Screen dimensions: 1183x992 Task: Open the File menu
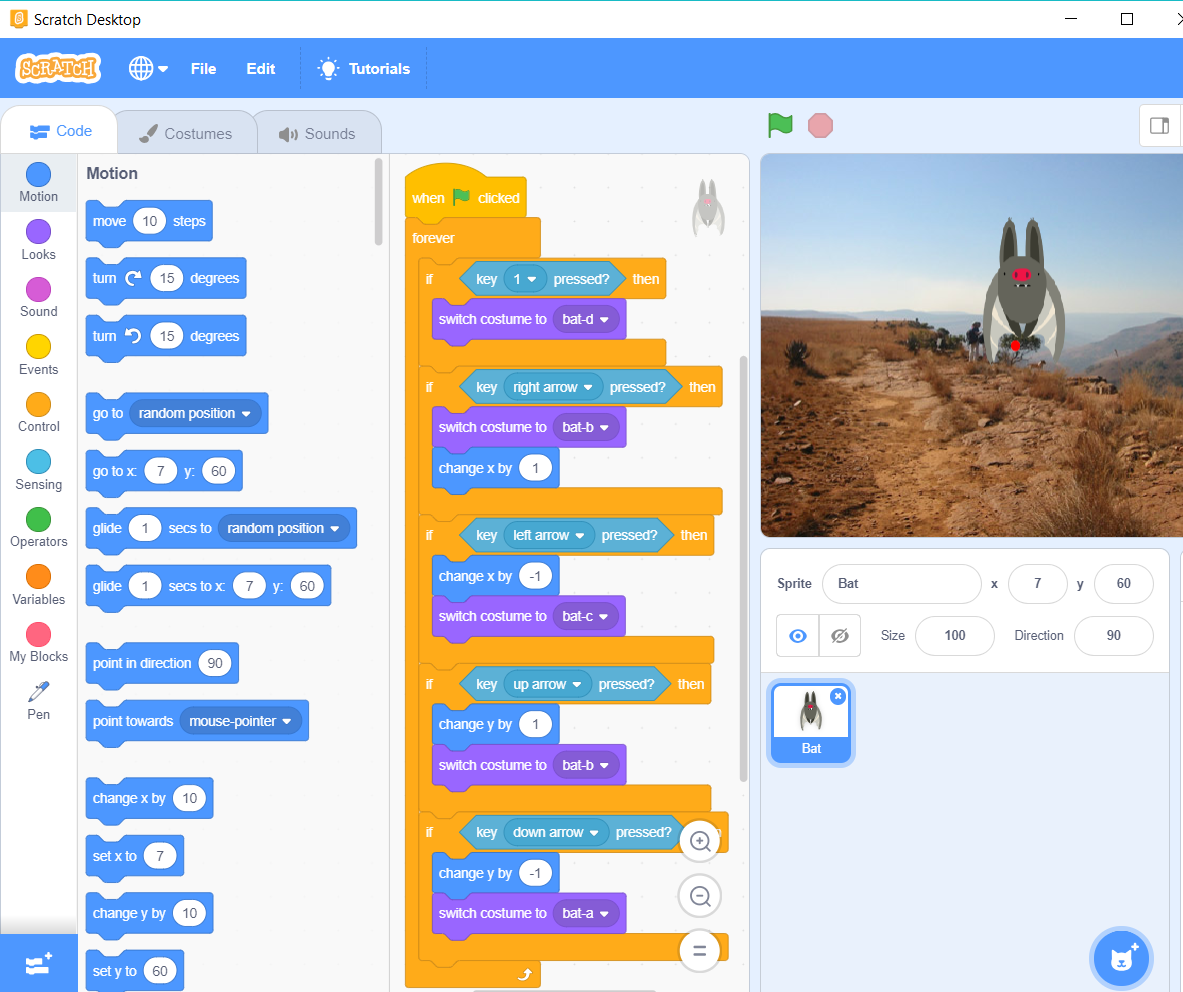[203, 68]
